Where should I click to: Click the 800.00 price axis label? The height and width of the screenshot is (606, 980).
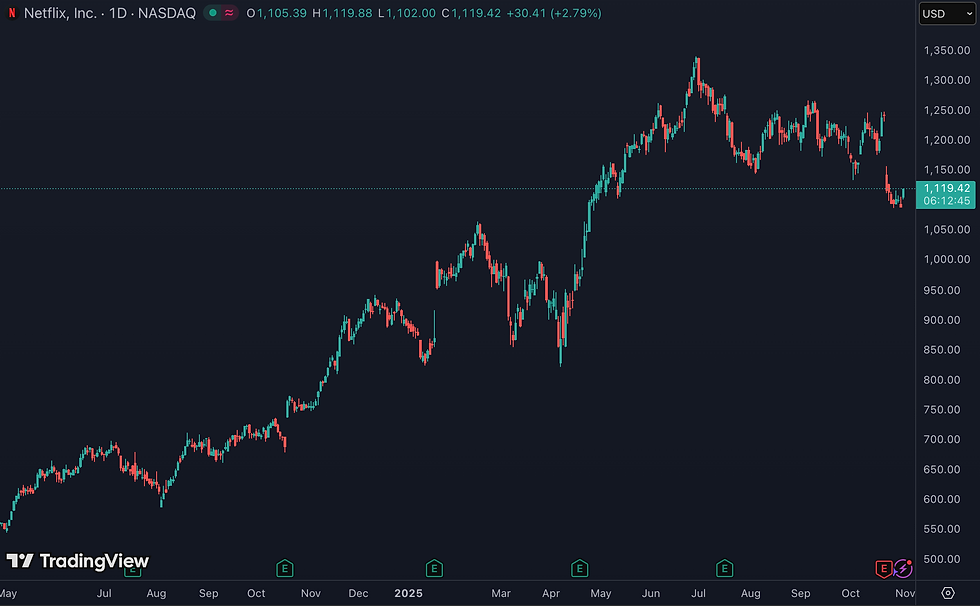pyautogui.click(x=942, y=380)
